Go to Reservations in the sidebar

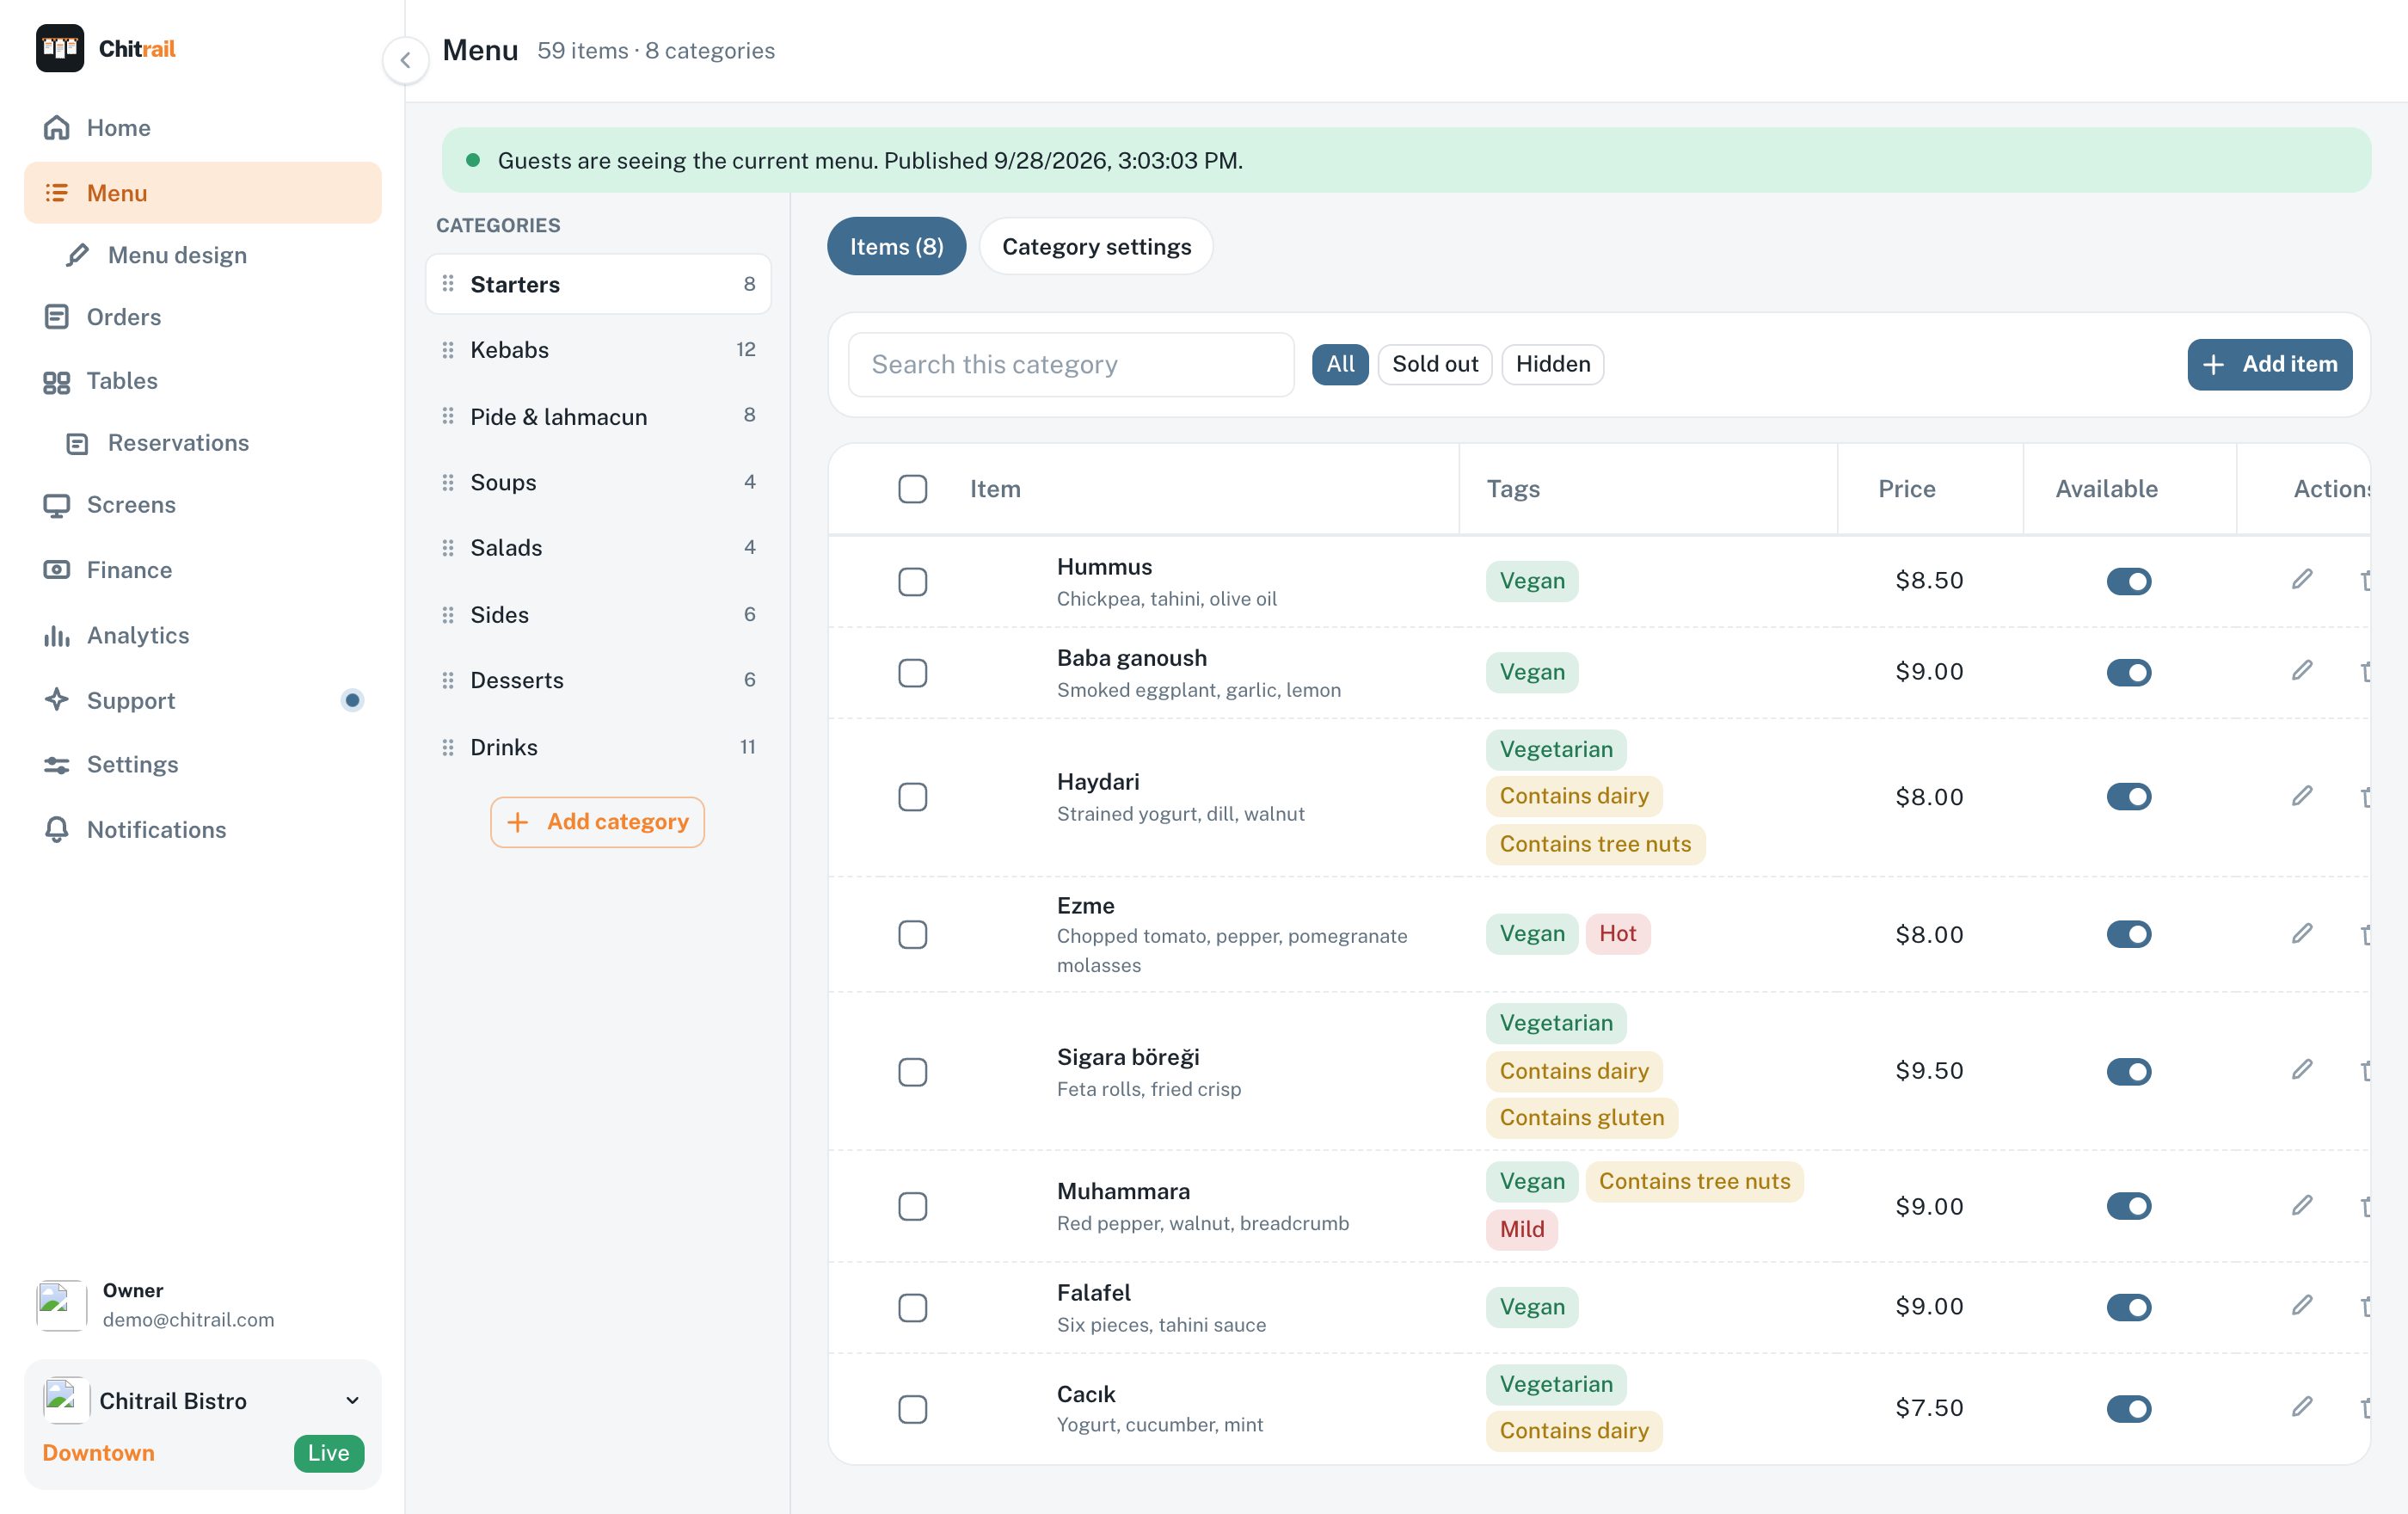(203, 443)
